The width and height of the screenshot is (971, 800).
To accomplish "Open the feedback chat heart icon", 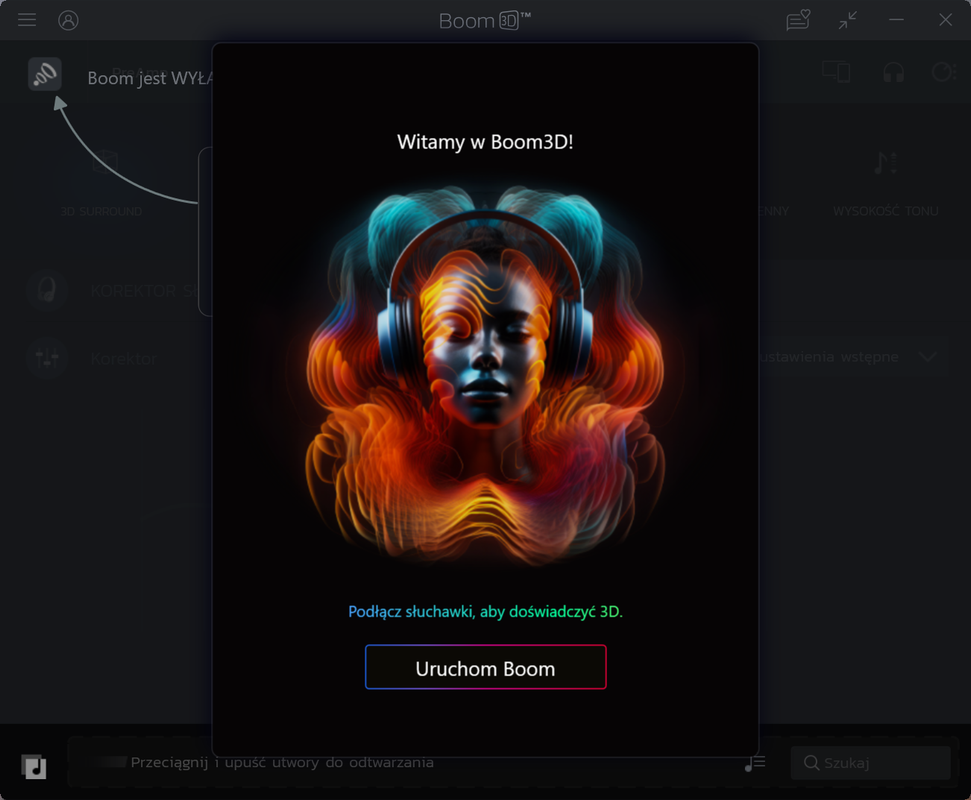I will 798,20.
